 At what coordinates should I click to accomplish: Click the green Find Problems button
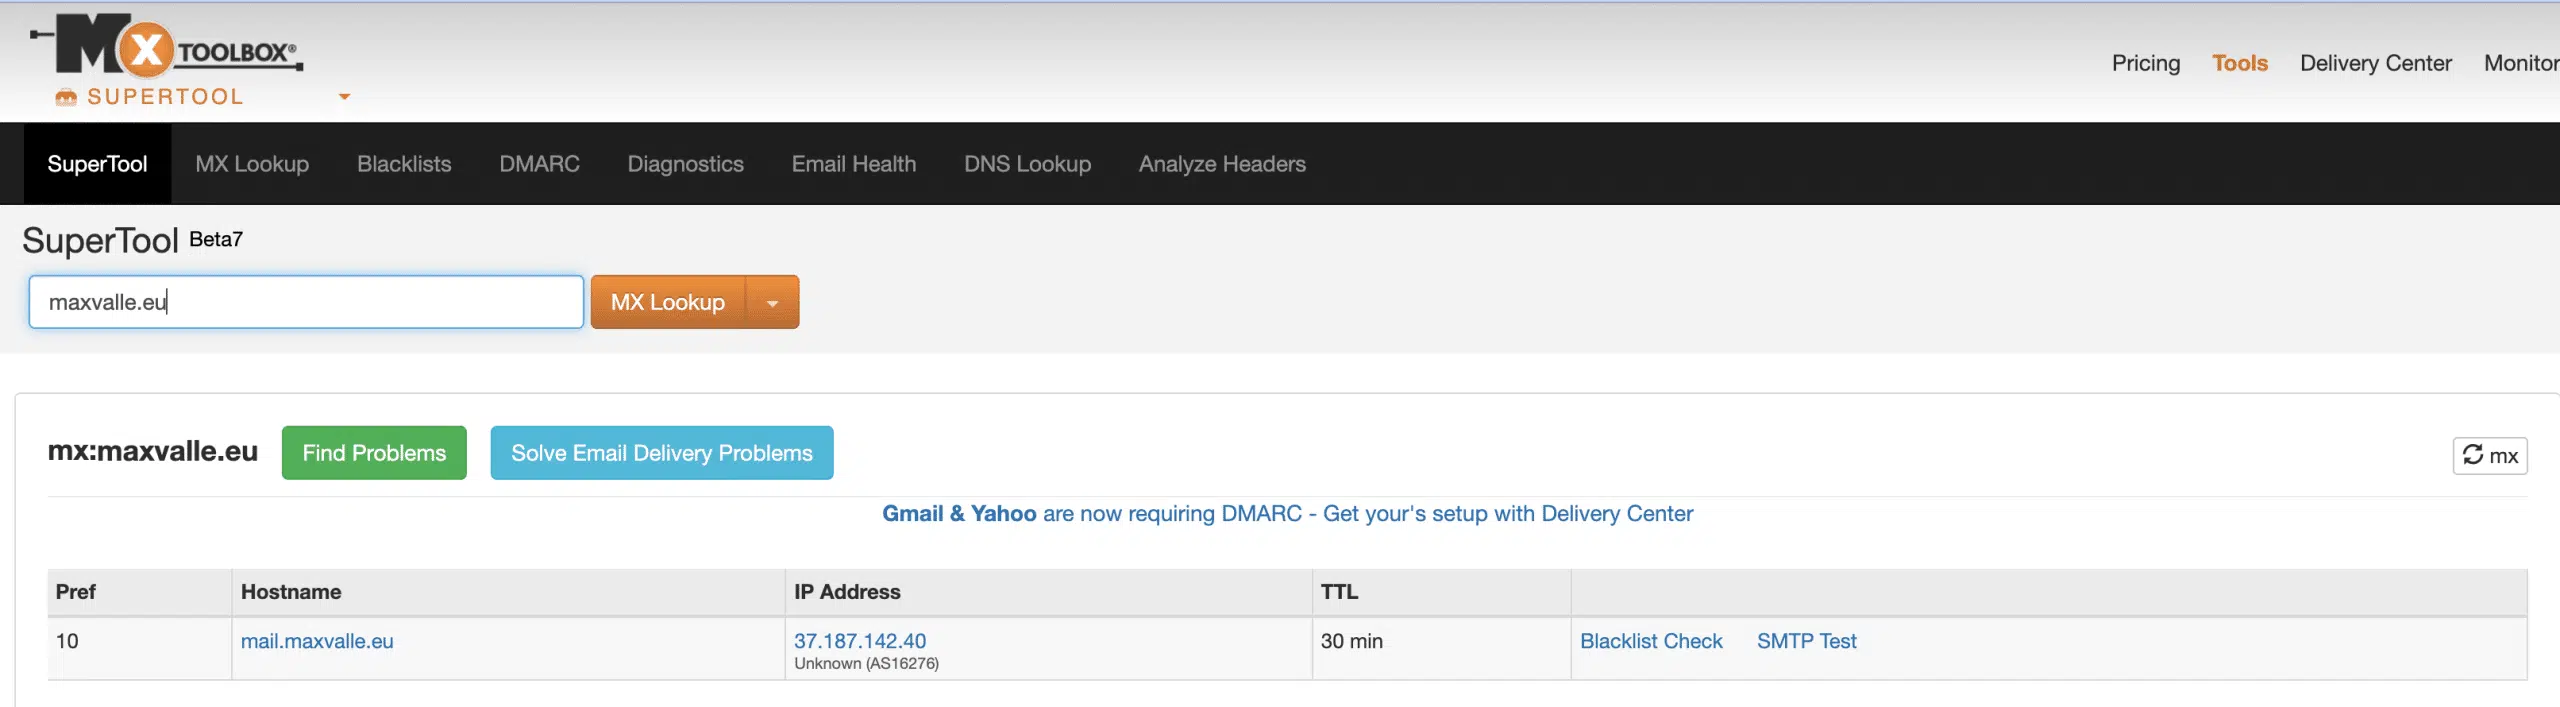(374, 453)
